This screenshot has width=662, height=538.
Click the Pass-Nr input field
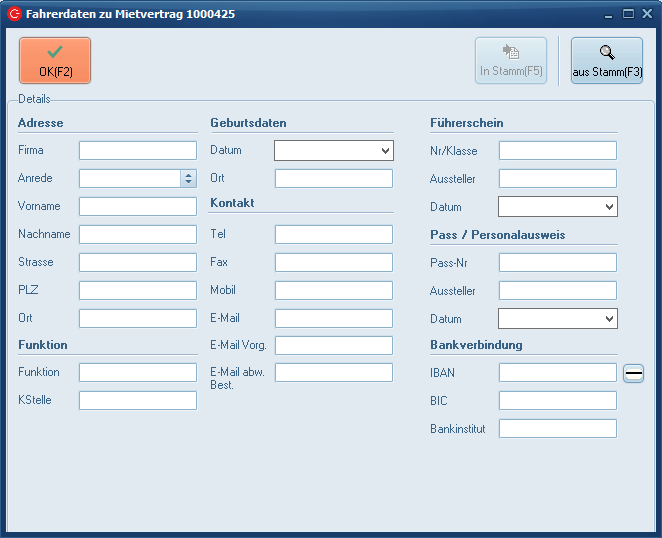[558, 262]
